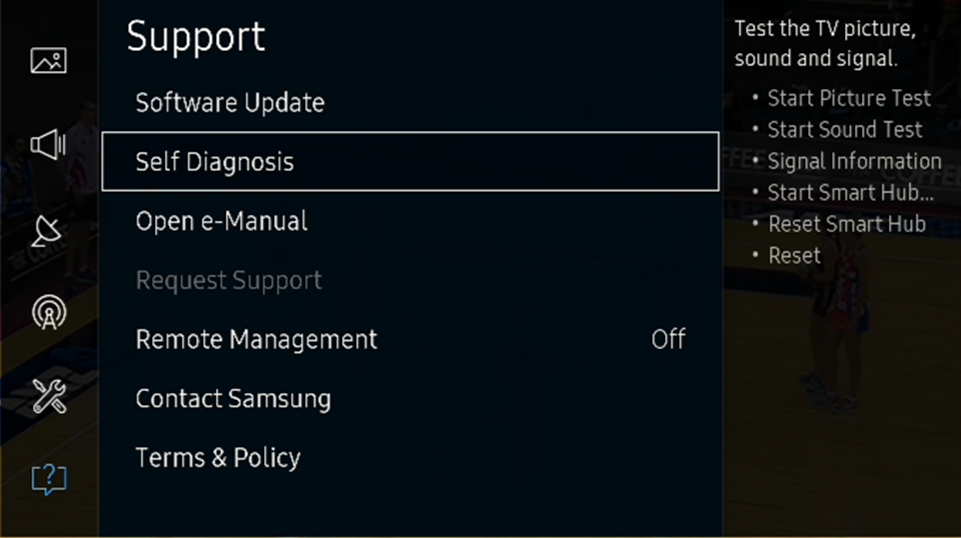Toggle Remote Management Off value
961x538 pixels.
[x=668, y=339]
